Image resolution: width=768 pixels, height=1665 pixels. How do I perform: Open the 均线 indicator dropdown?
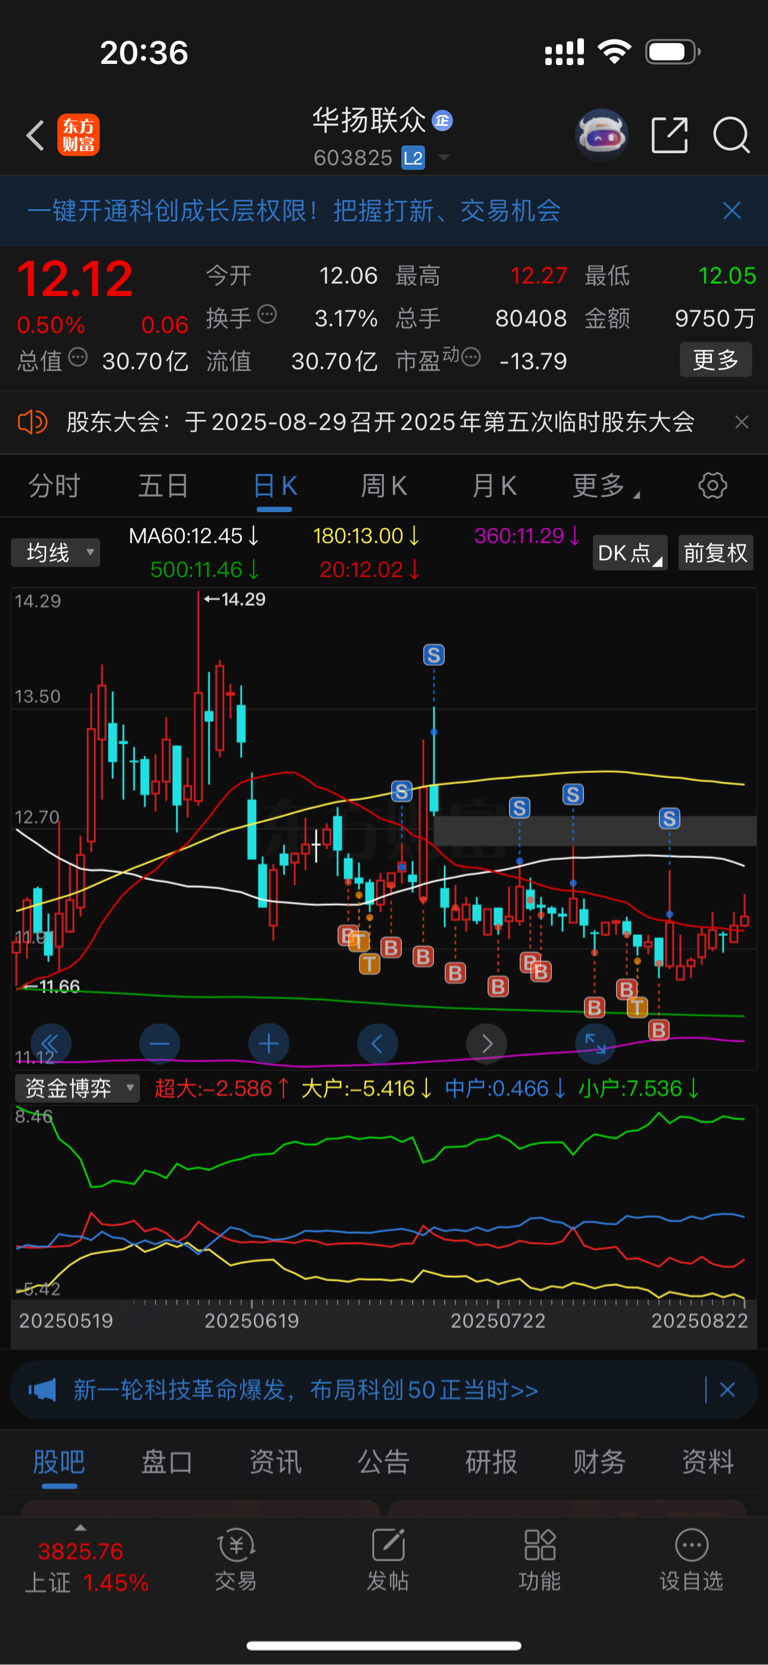coord(56,553)
